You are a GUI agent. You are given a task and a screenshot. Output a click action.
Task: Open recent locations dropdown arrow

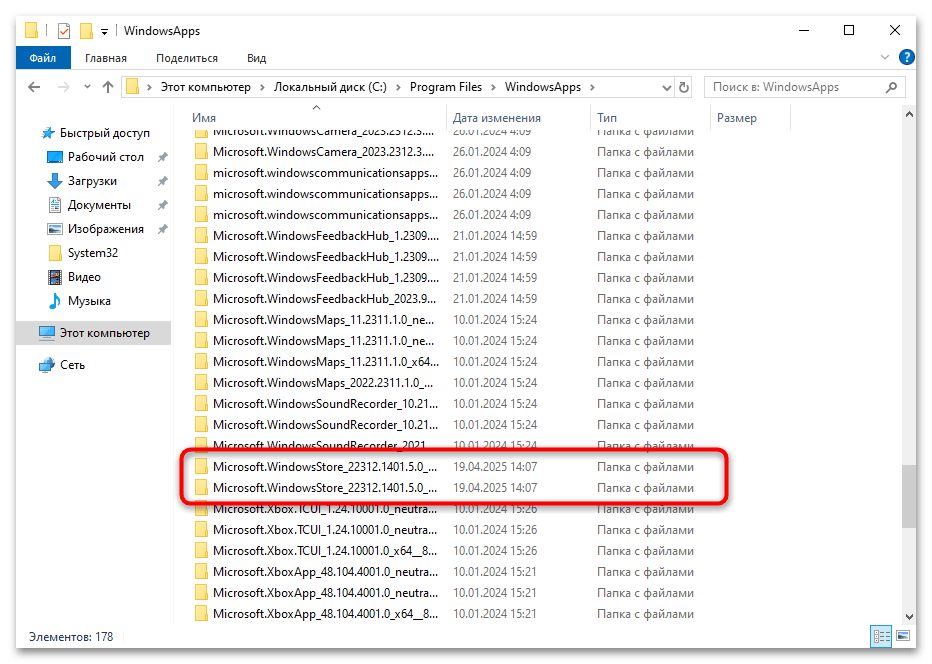click(x=87, y=87)
